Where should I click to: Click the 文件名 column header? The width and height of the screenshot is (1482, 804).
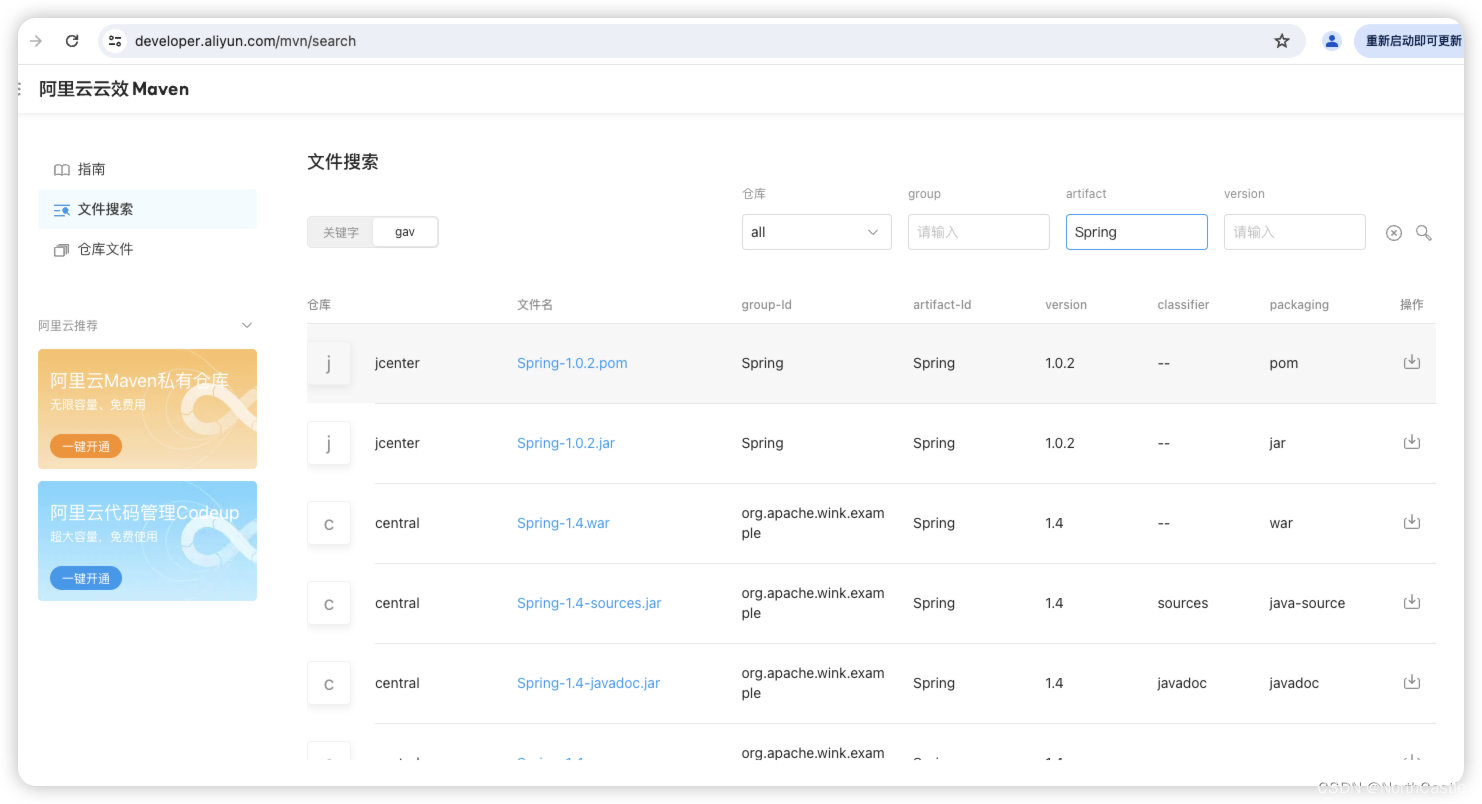pos(535,305)
